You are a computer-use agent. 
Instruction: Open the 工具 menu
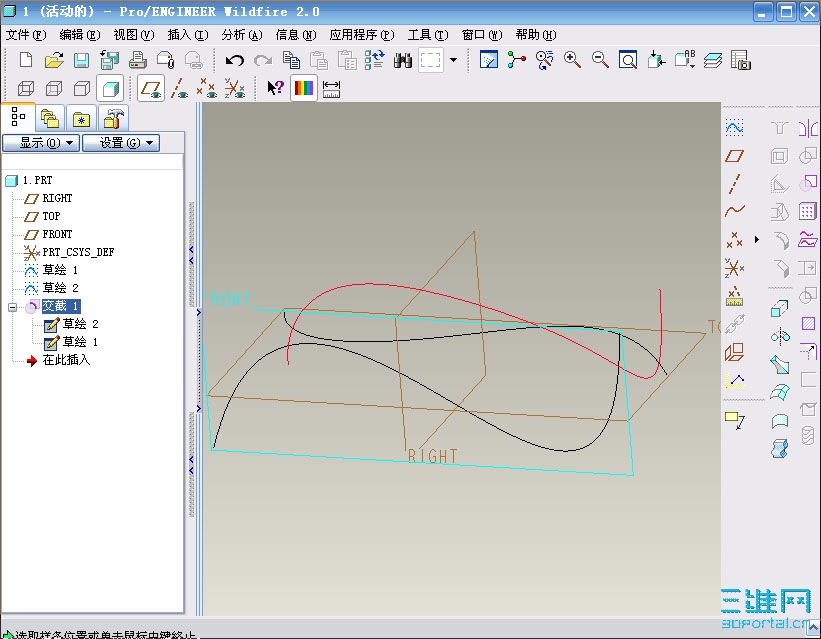tap(428, 35)
